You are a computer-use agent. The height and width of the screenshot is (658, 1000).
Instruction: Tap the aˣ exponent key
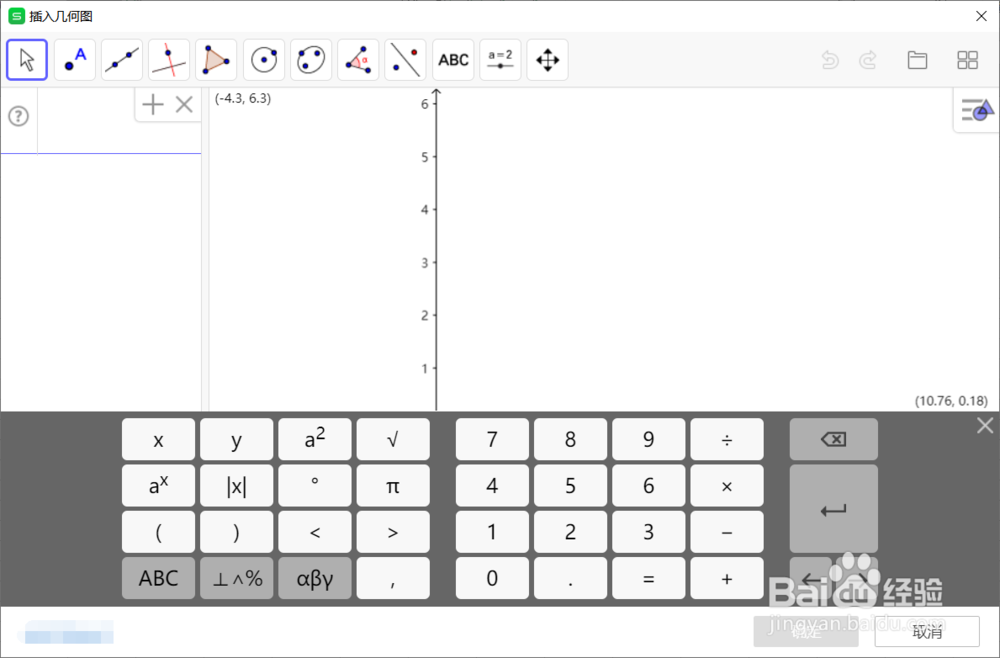point(158,486)
